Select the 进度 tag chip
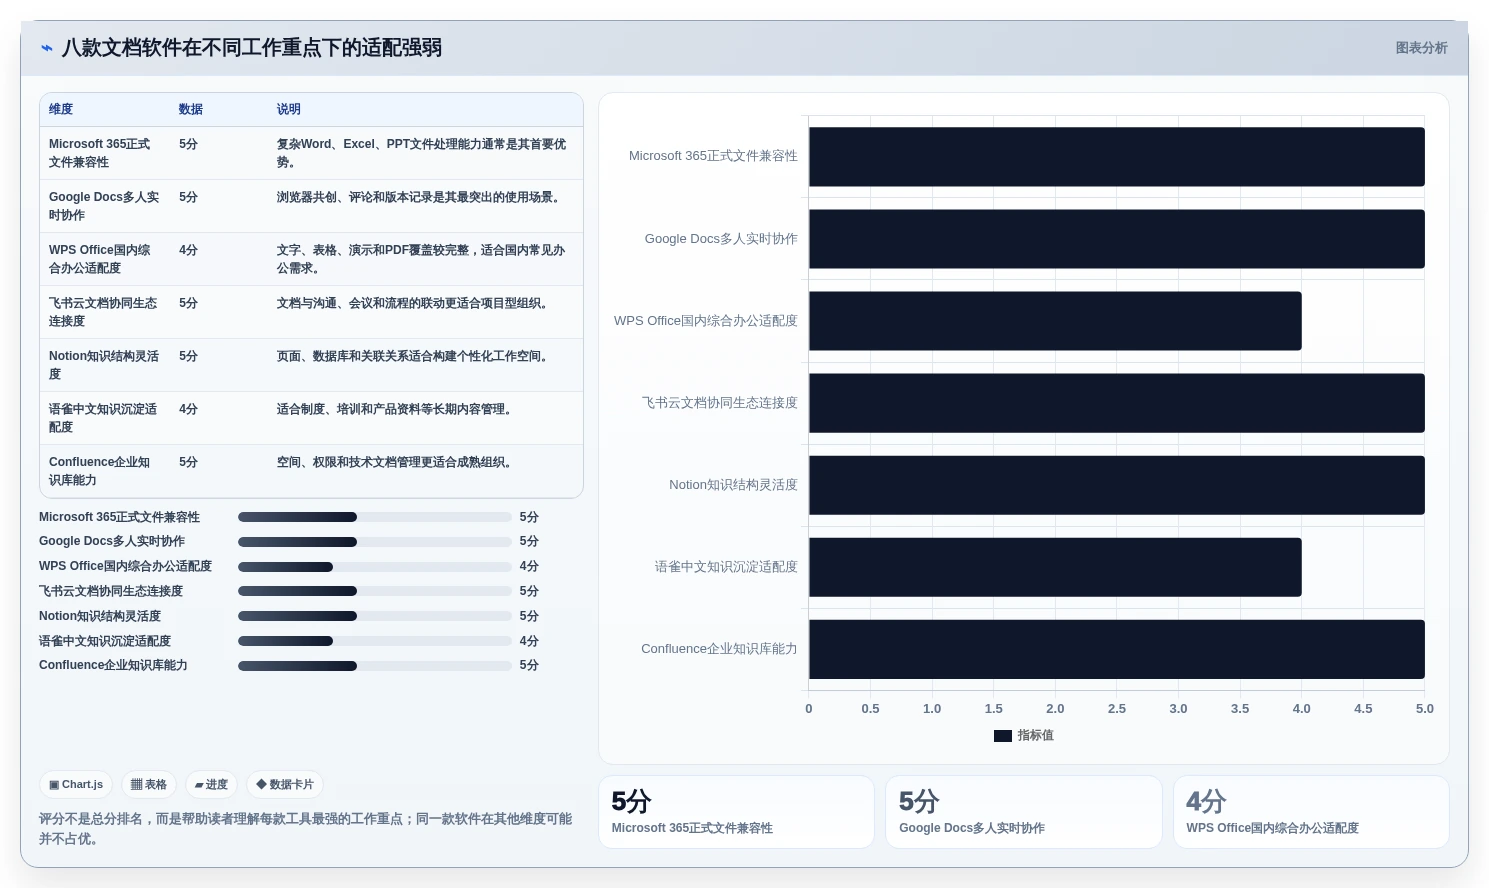Viewport: 1489px width, 888px height. [x=211, y=785]
